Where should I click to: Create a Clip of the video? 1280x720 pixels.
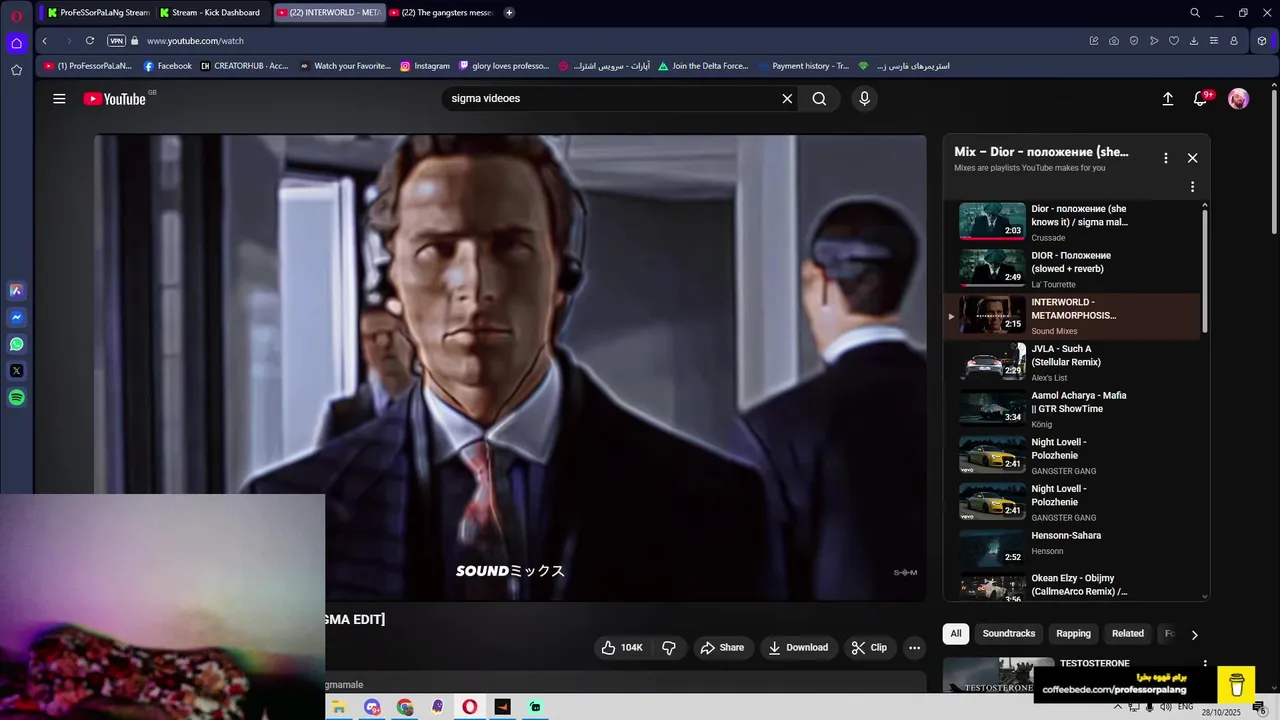click(x=869, y=648)
